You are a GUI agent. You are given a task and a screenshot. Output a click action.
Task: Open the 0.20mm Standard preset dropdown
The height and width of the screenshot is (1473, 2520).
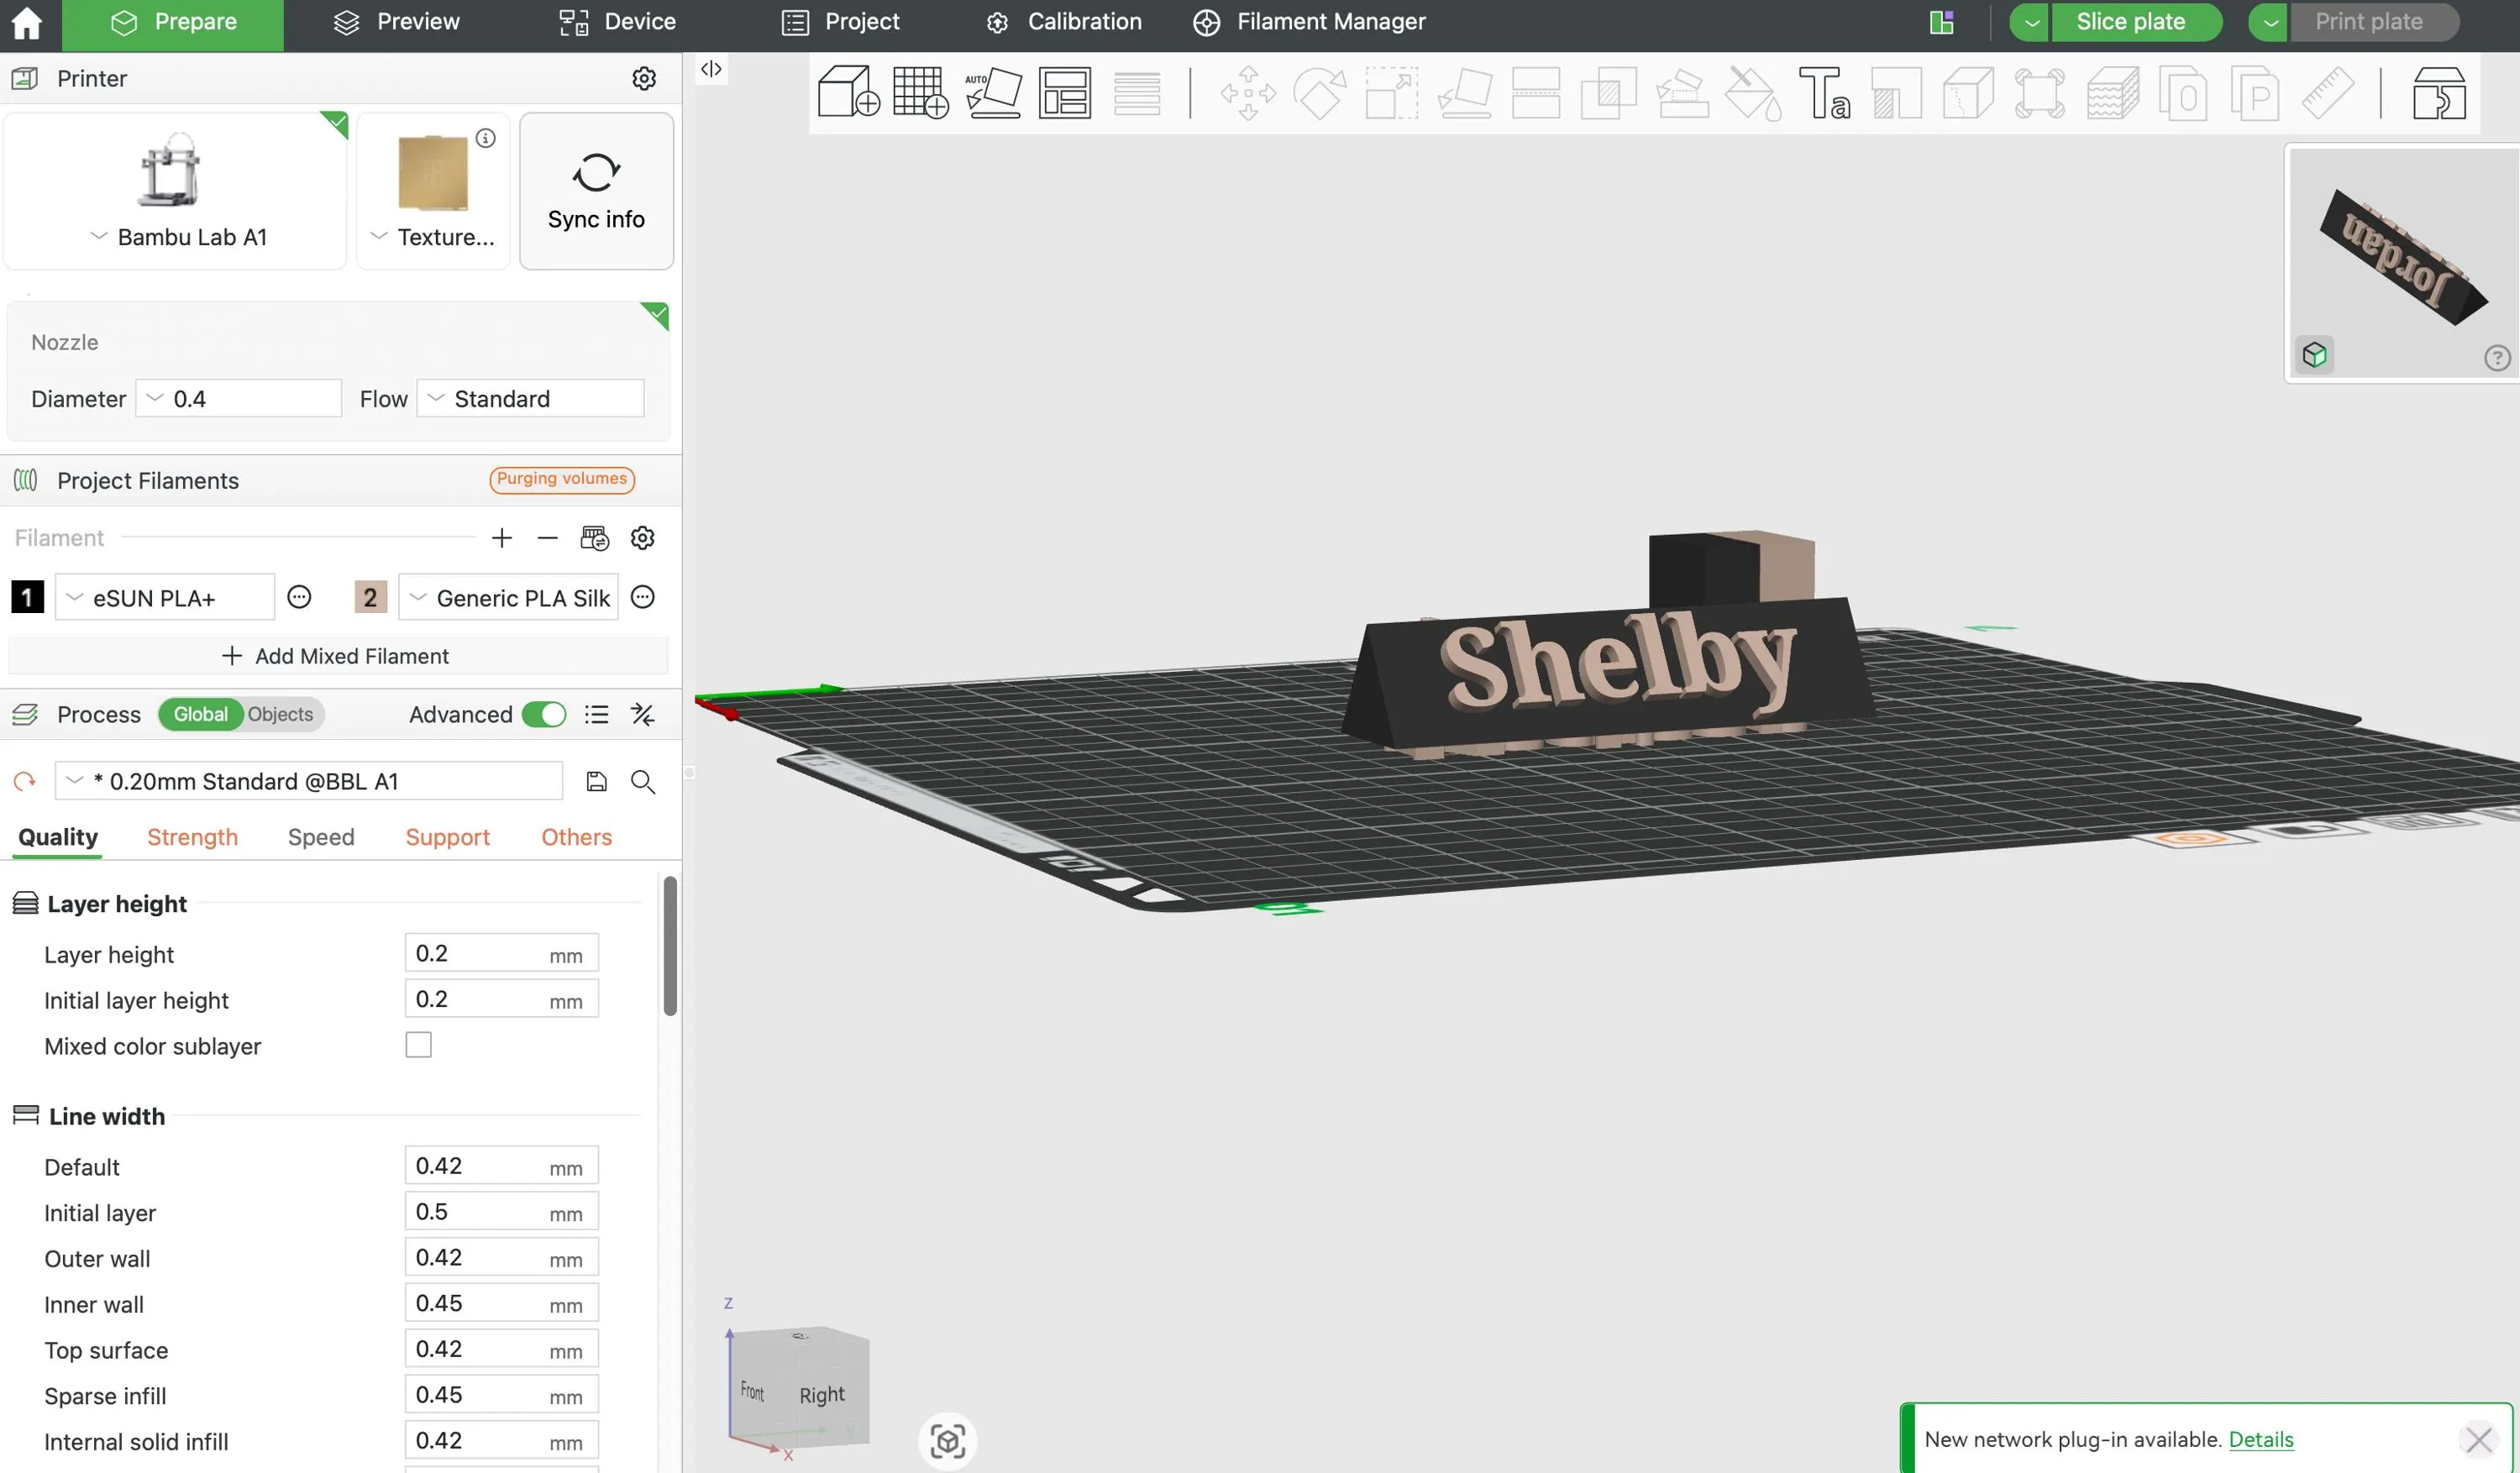click(x=309, y=781)
